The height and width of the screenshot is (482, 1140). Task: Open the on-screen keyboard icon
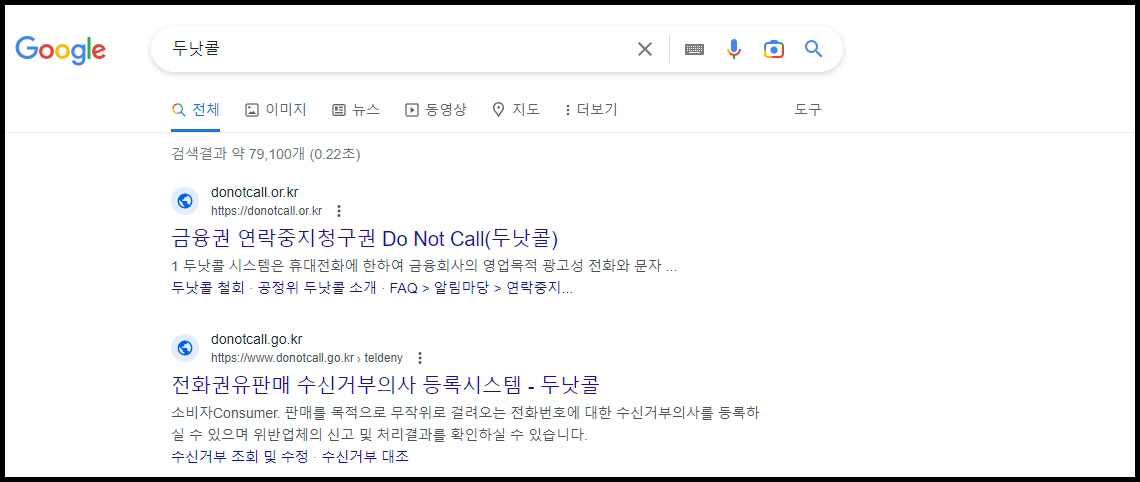(x=694, y=49)
